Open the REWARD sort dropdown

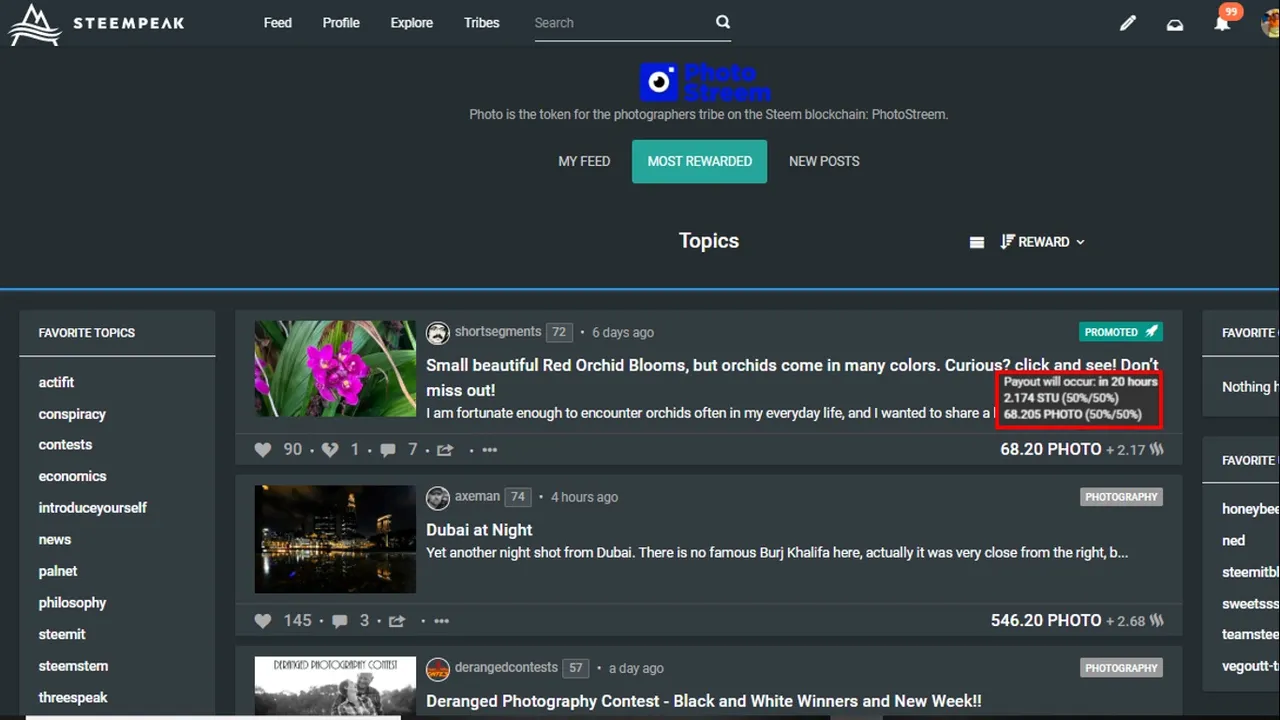point(1042,242)
